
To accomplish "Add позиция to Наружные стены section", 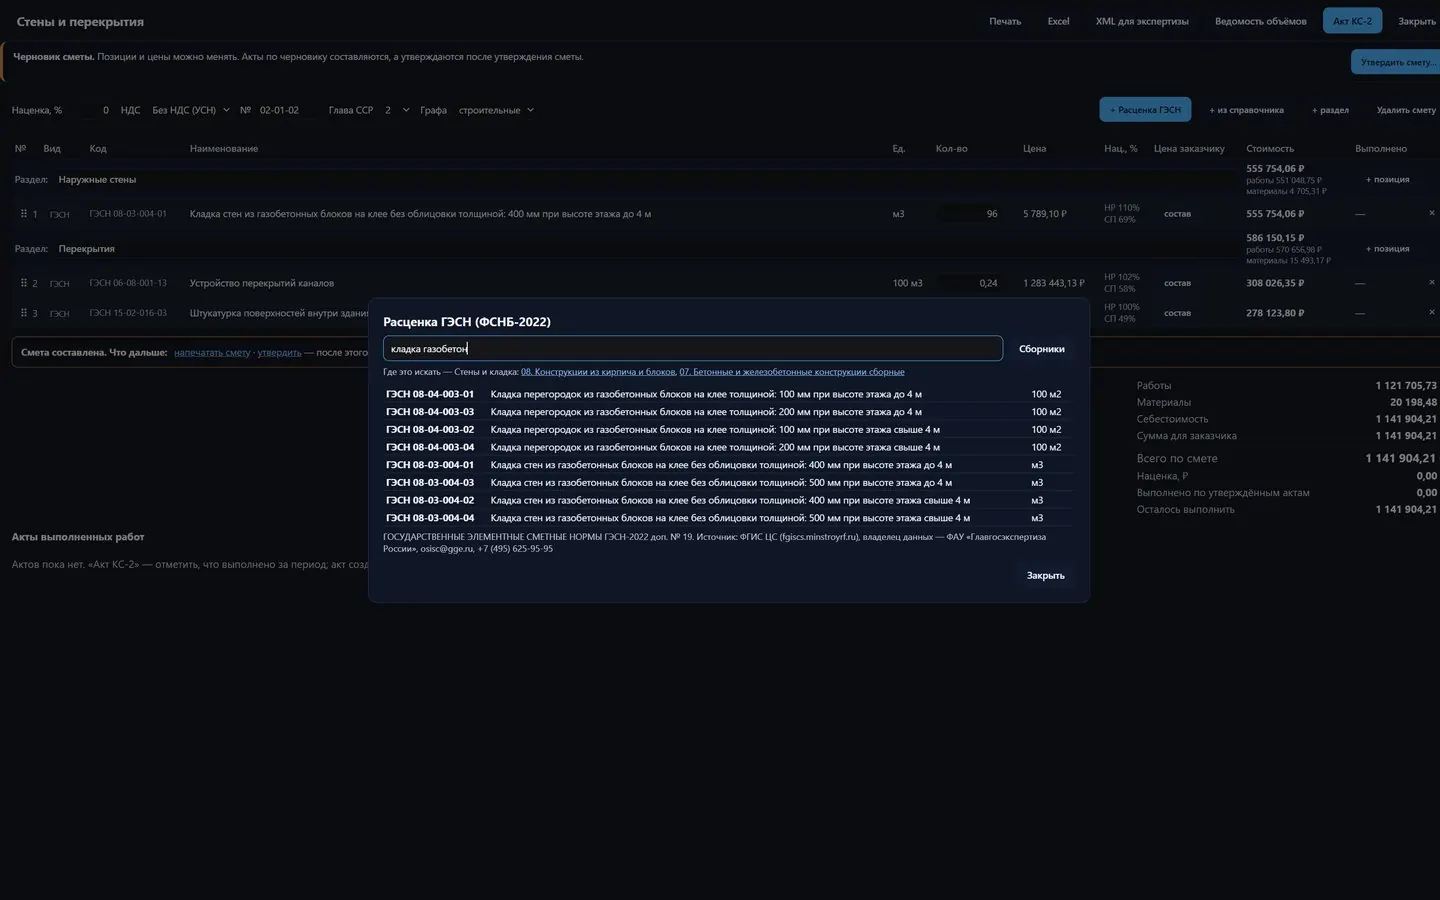I will click(1387, 180).
